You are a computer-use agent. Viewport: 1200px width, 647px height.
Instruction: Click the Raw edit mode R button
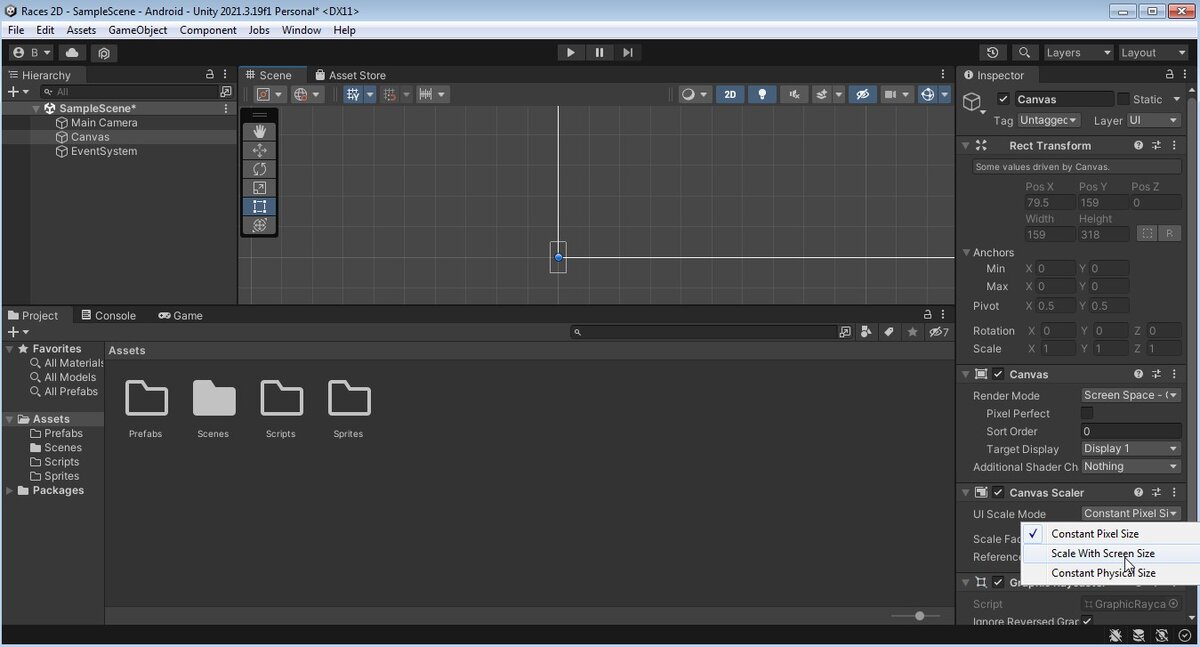tap(1170, 233)
